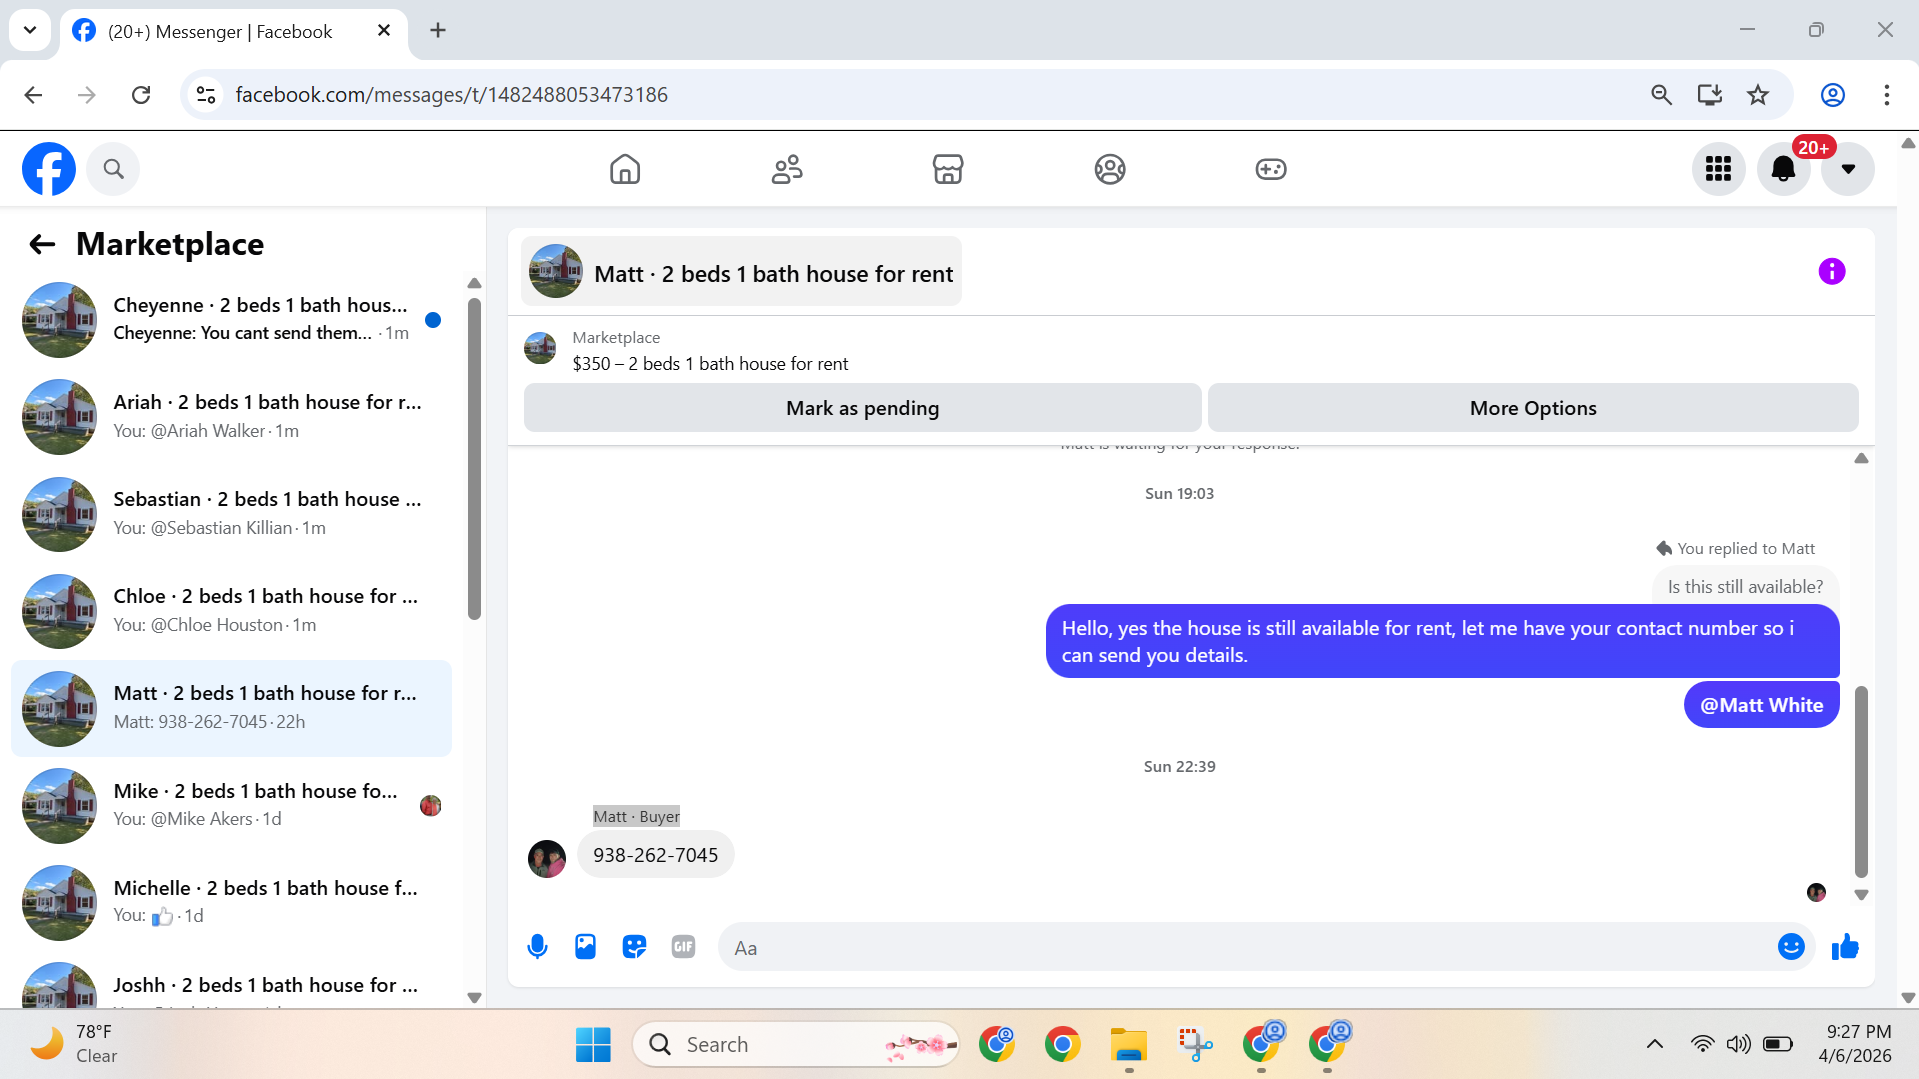Open More Options for the listing
Screen dimensions: 1919x1079
pyautogui.click(x=1533, y=408)
